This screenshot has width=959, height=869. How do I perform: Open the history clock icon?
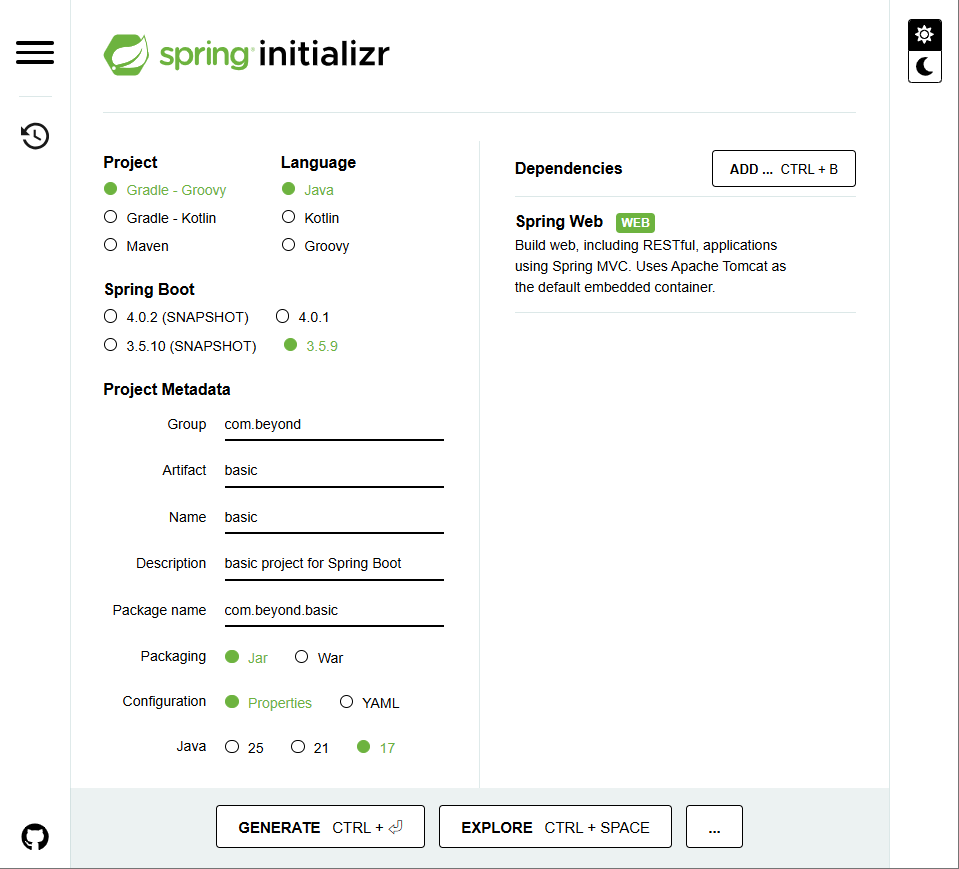pyautogui.click(x=35, y=136)
